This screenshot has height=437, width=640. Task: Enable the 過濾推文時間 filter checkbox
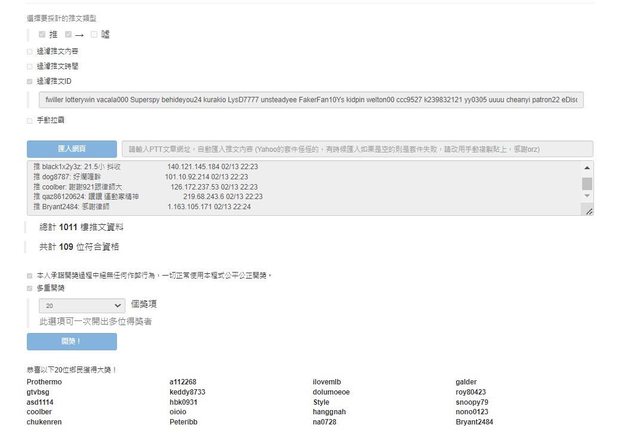[29, 65]
